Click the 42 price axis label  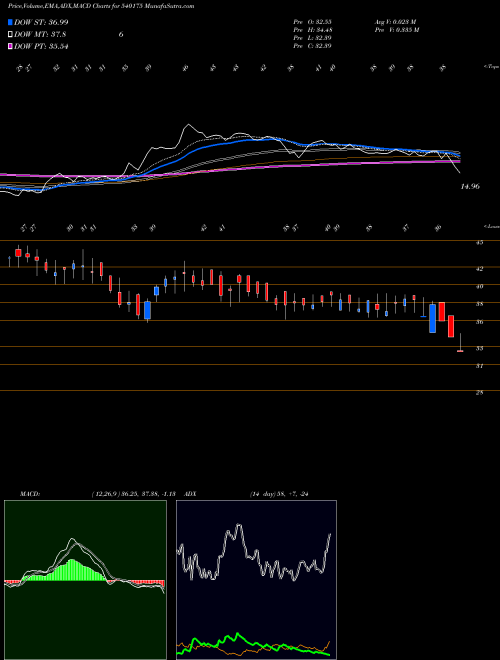(480, 268)
